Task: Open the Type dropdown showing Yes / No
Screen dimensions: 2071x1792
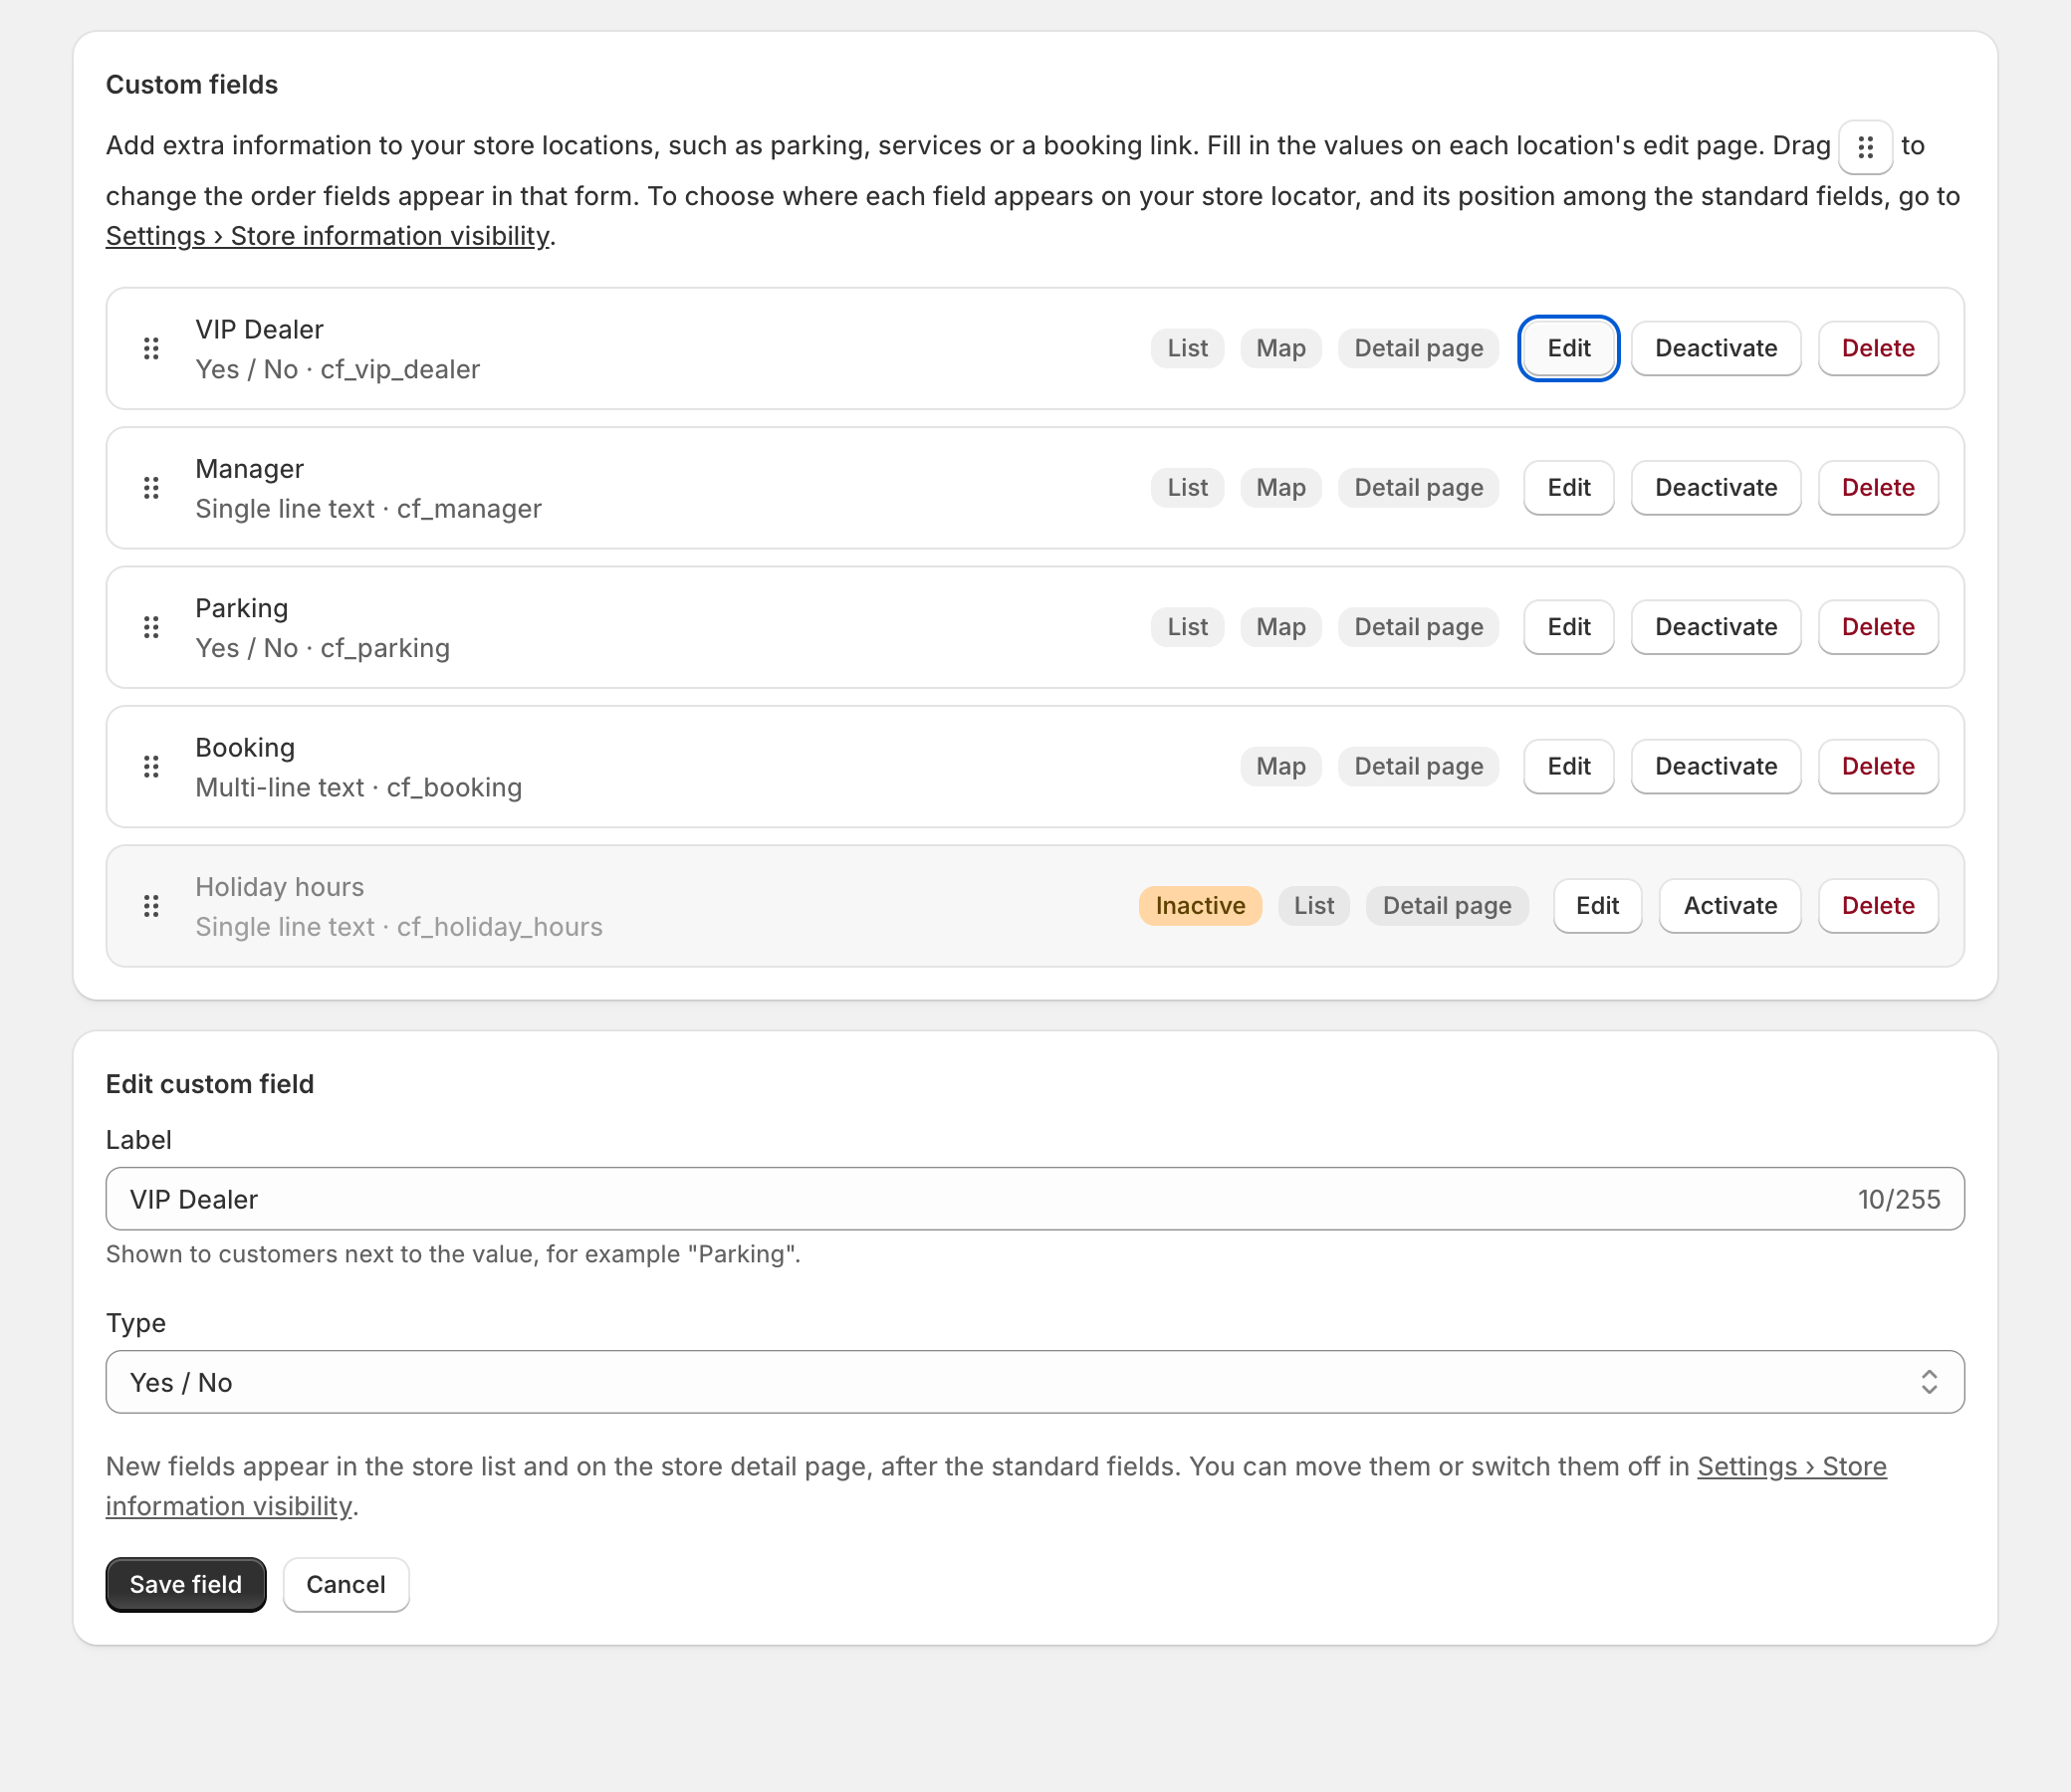Action: (1035, 1382)
